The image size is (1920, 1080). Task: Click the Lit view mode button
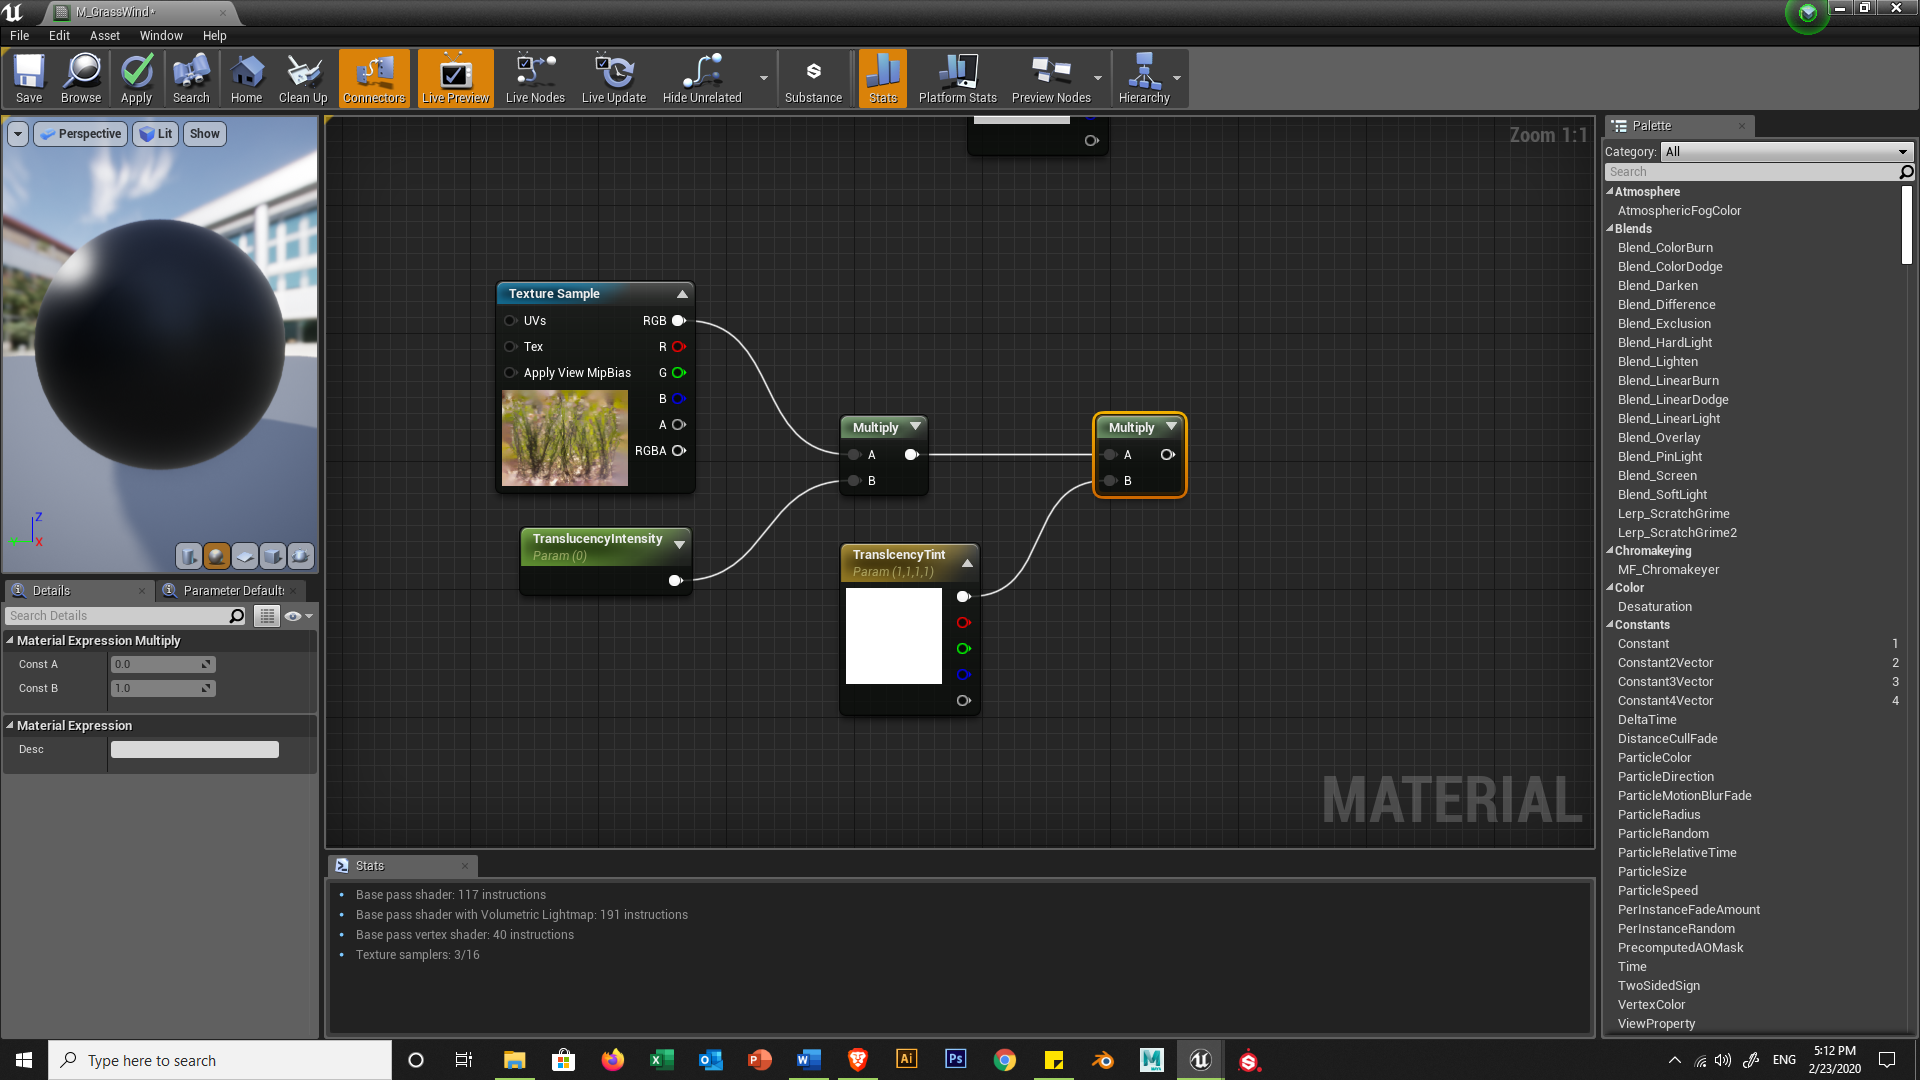coord(156,134)
